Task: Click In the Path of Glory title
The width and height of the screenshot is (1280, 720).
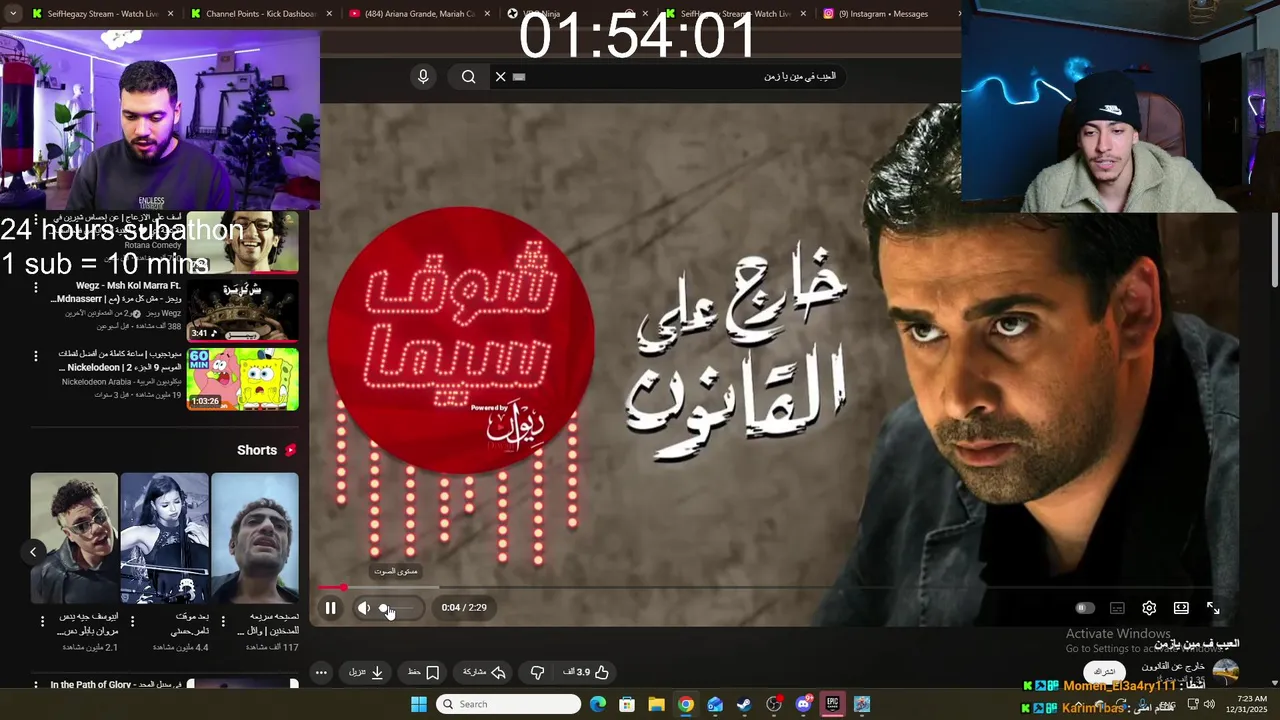Action: coord(116,685)
